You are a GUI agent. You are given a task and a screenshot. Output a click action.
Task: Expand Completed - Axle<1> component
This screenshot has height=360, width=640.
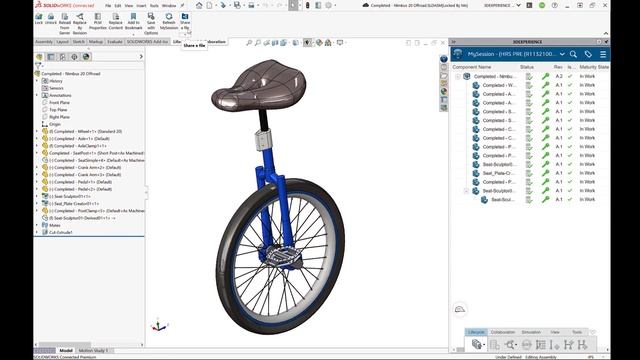click(37, 139)
